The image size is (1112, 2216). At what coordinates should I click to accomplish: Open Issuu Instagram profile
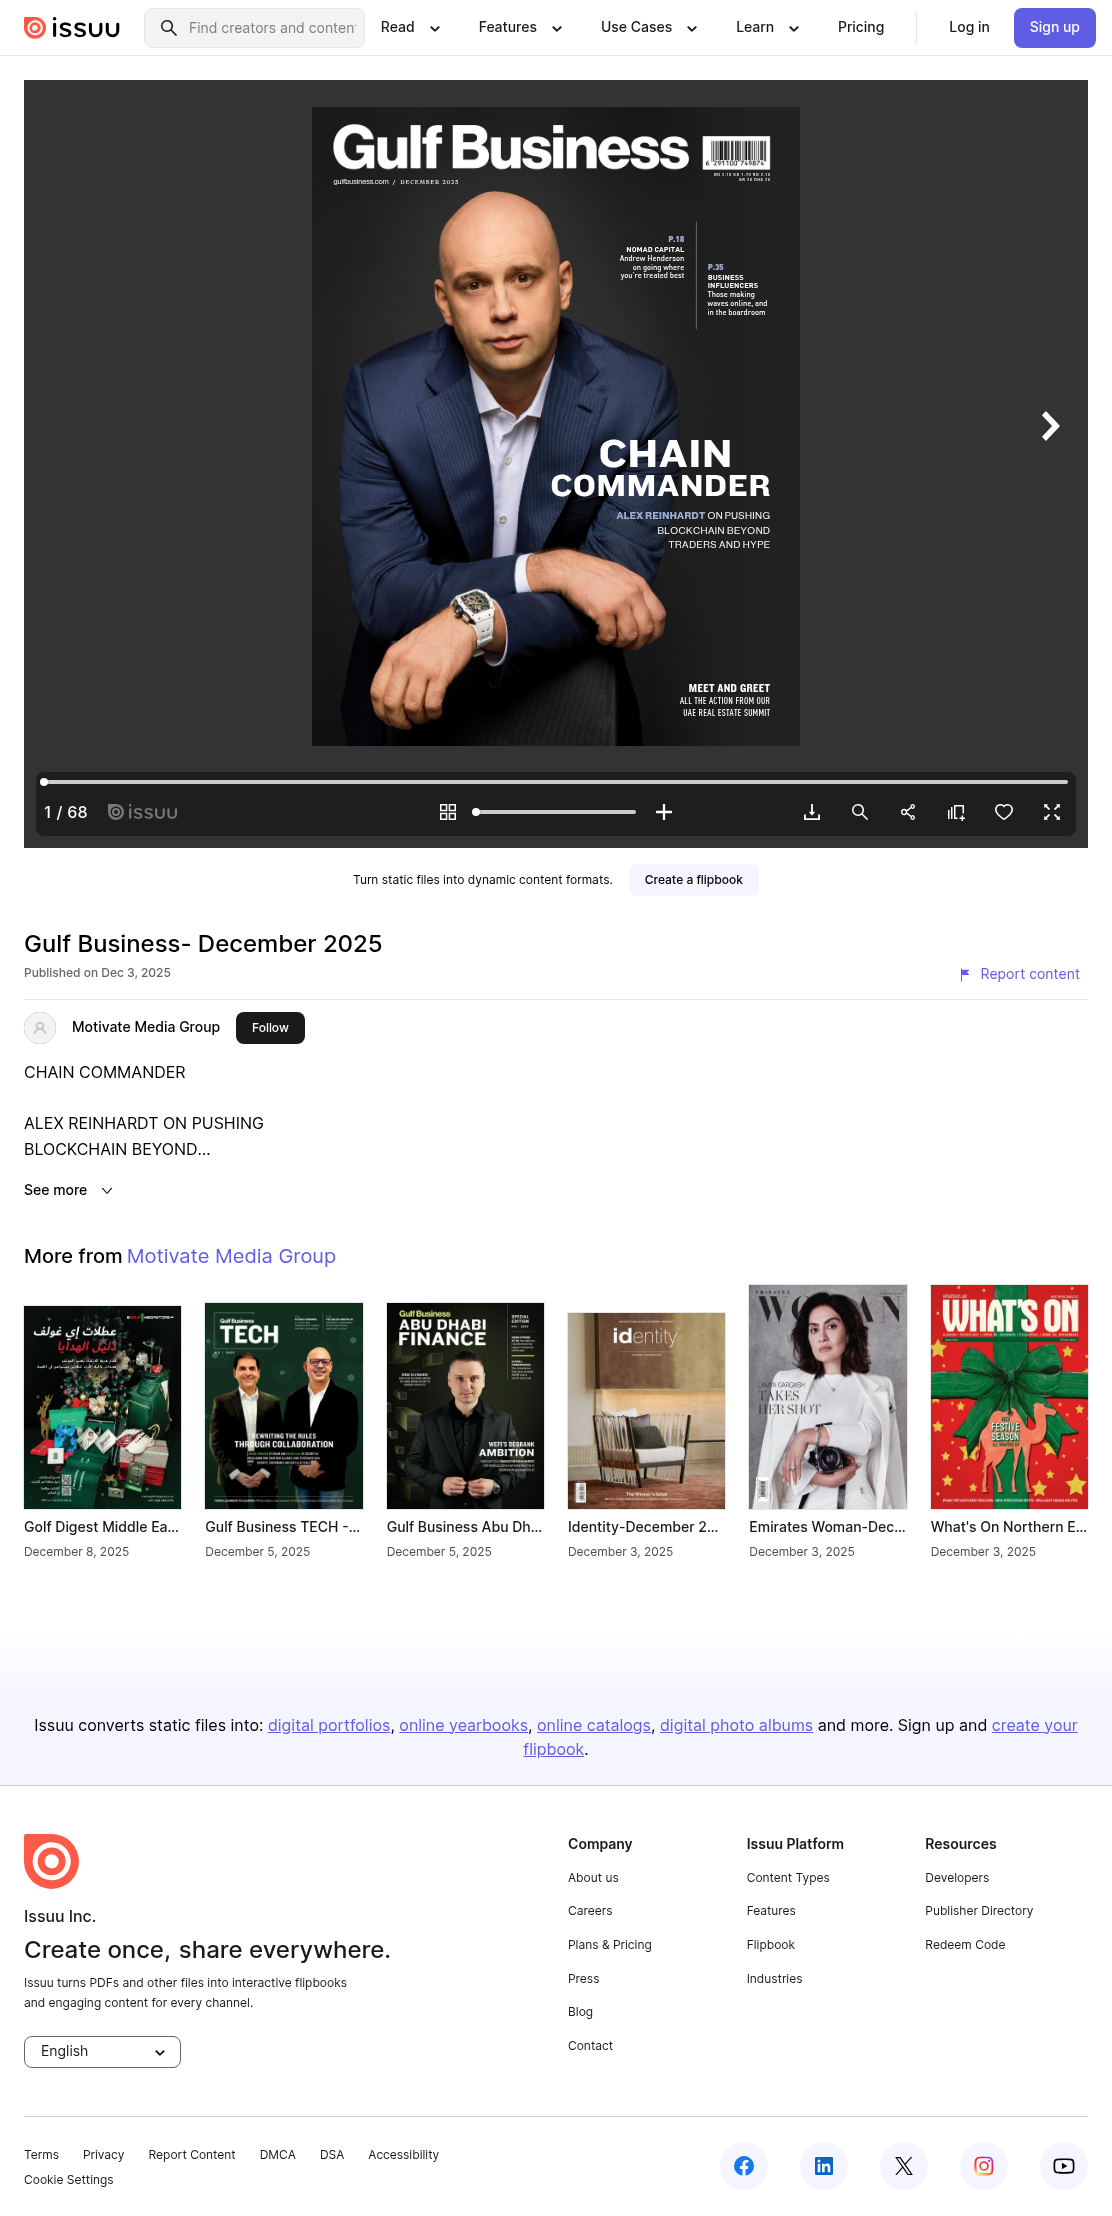pos(984,2166)
